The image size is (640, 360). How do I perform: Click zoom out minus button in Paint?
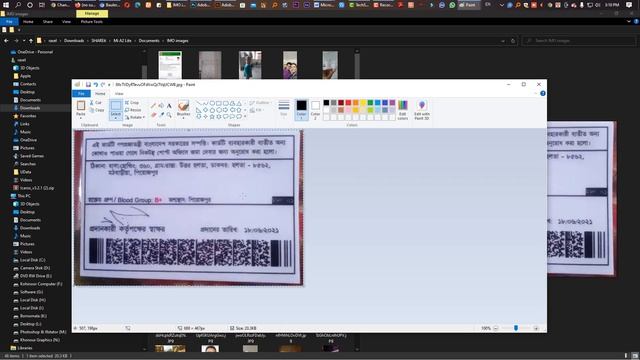point(496,328)
